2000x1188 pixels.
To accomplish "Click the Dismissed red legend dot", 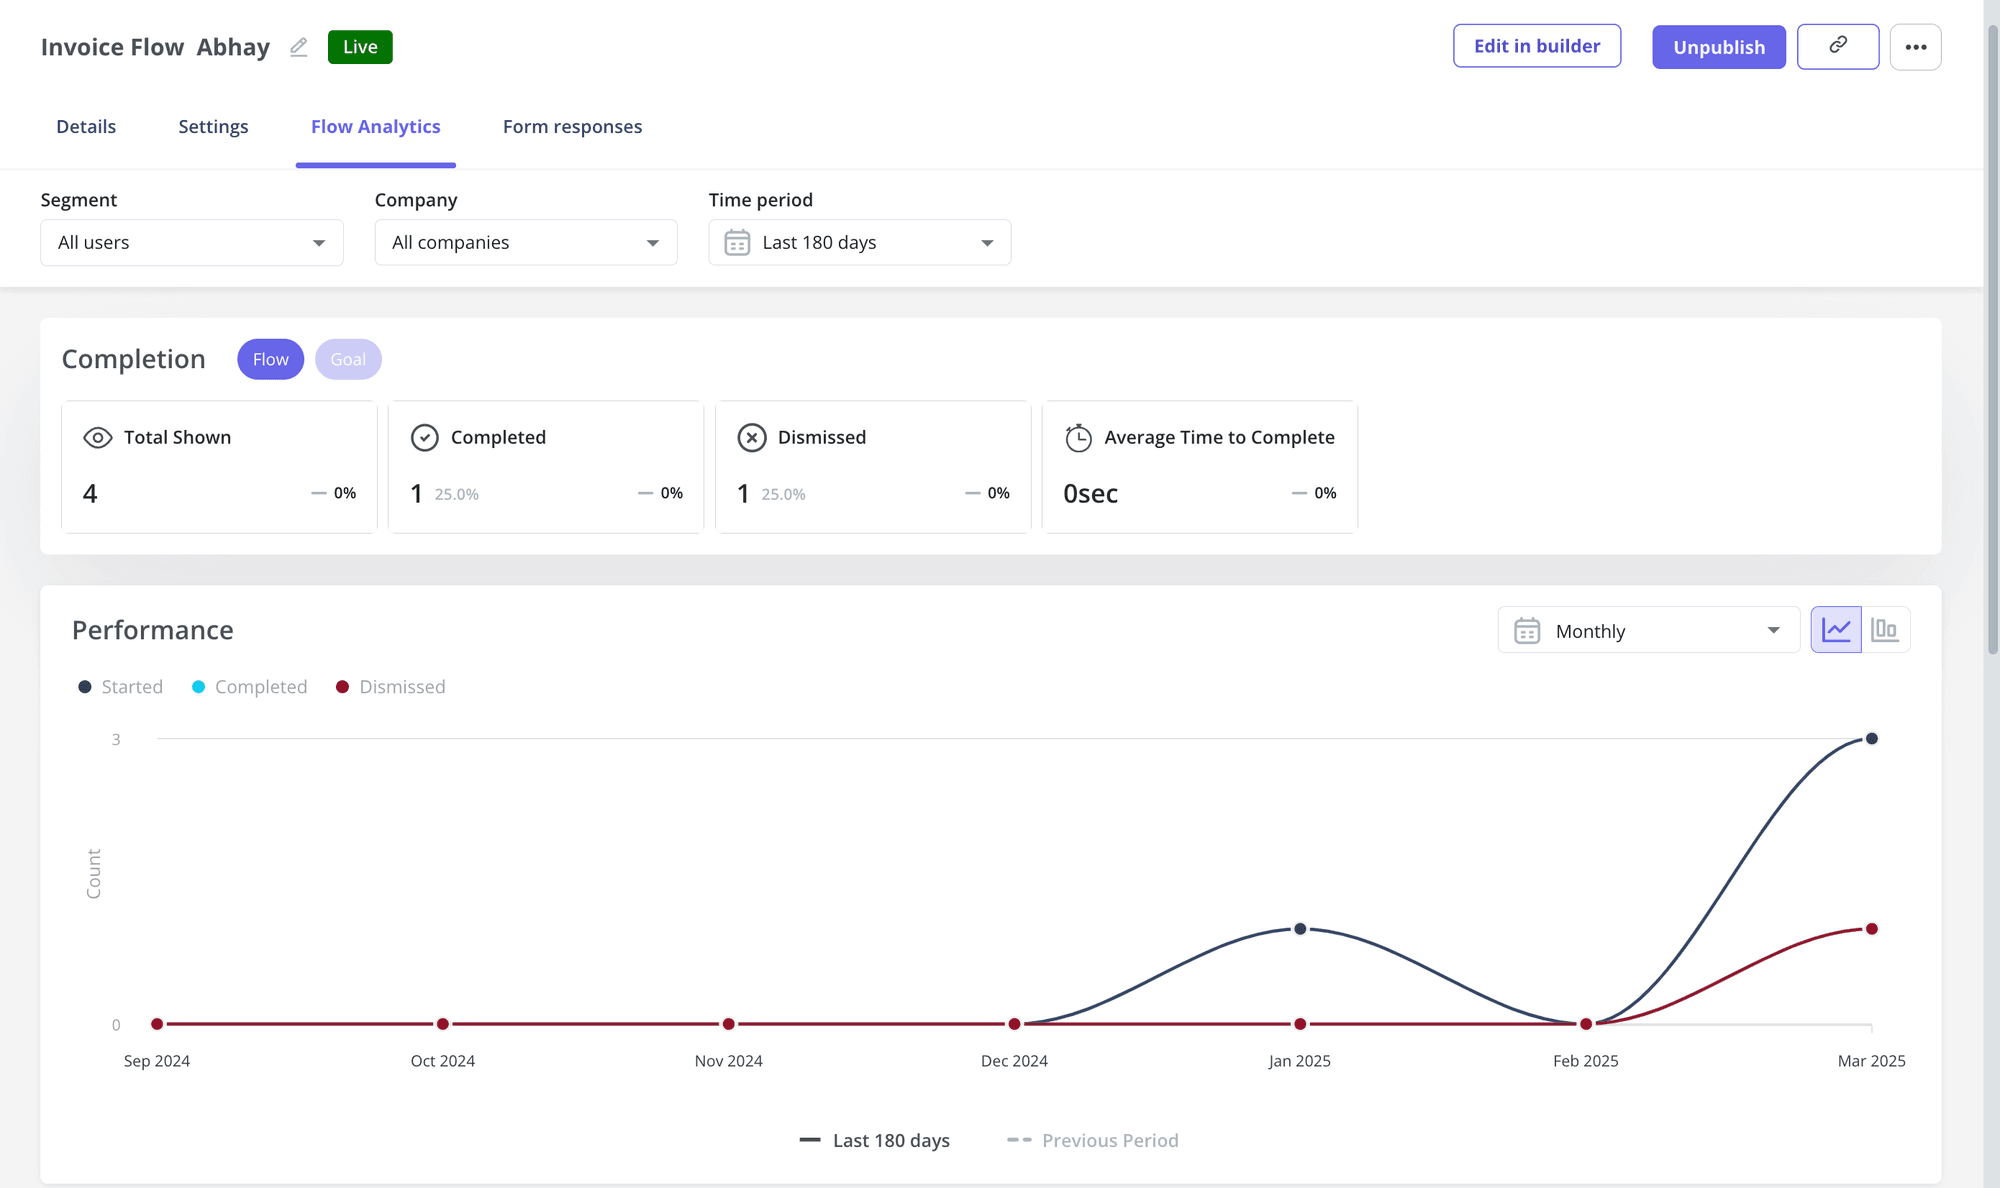I will 342,687.
